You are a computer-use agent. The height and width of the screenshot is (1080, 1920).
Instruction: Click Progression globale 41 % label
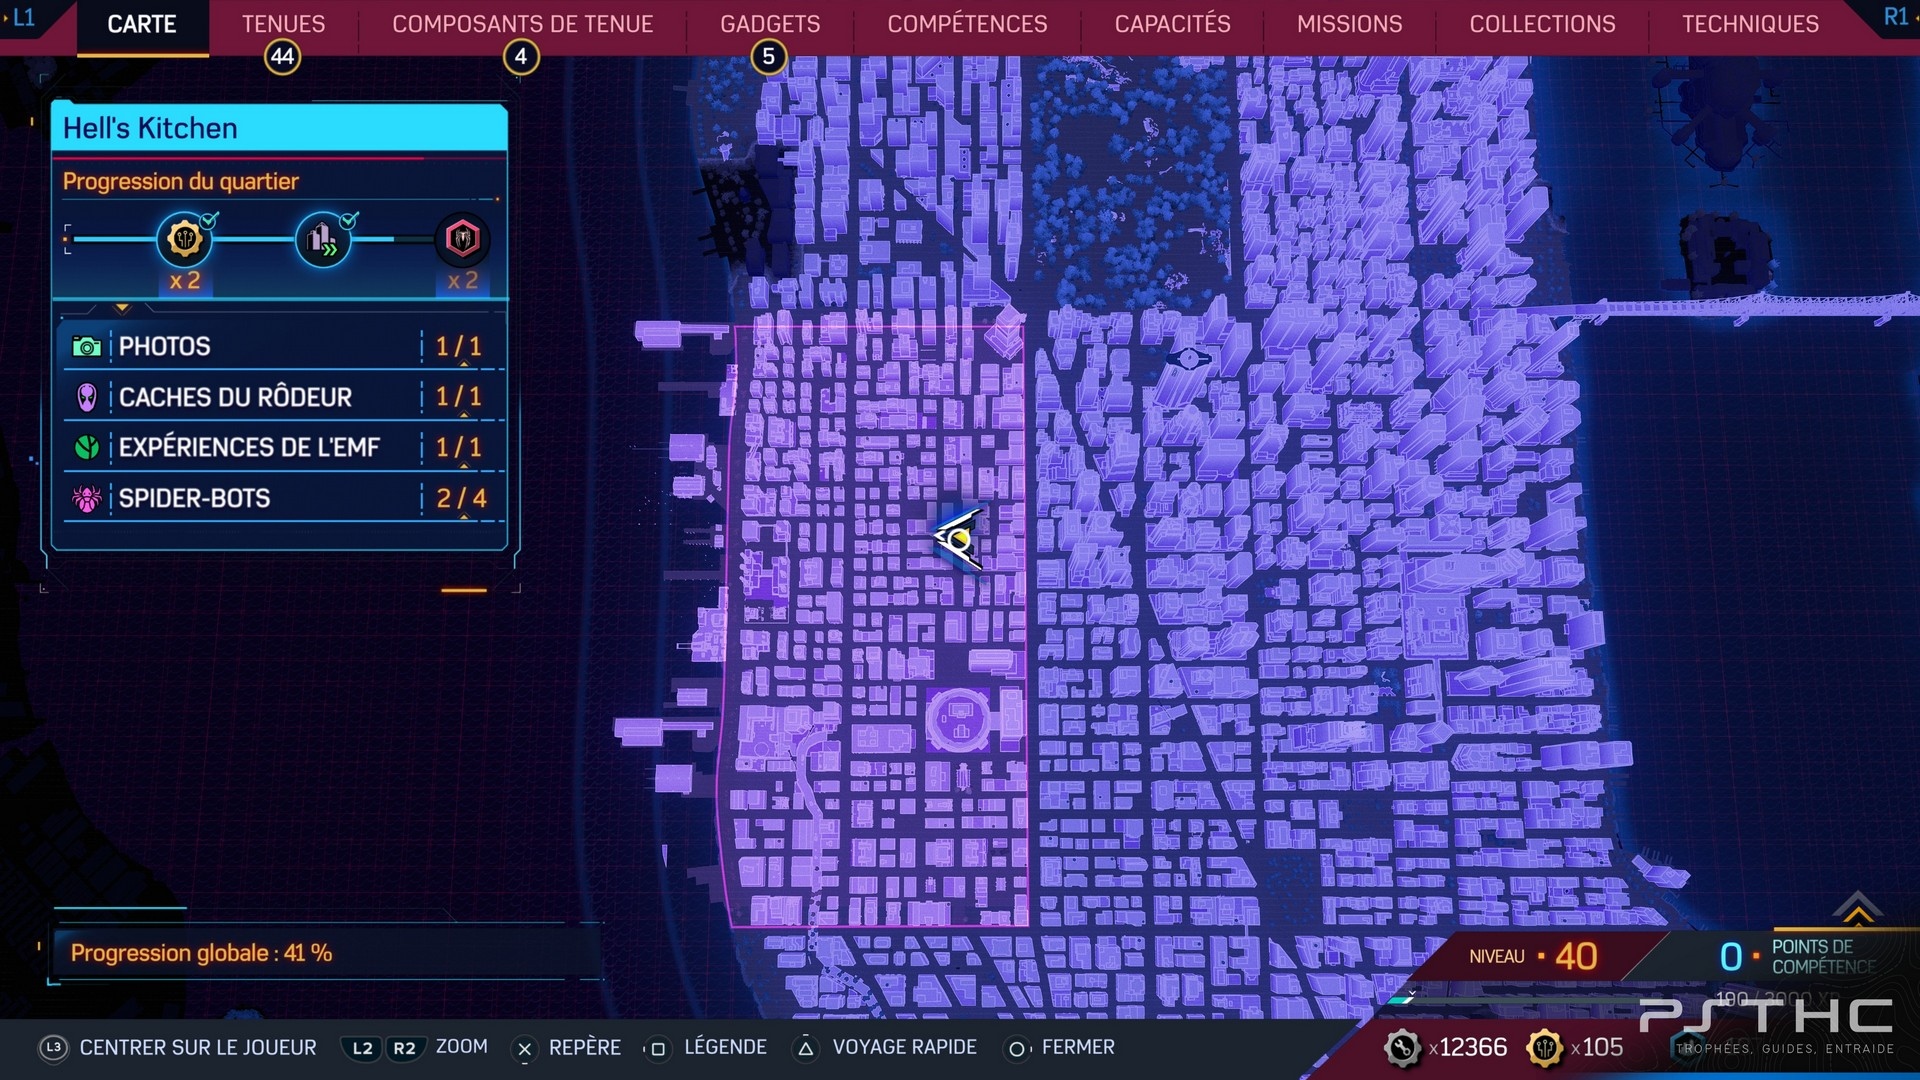coord(201,953)
